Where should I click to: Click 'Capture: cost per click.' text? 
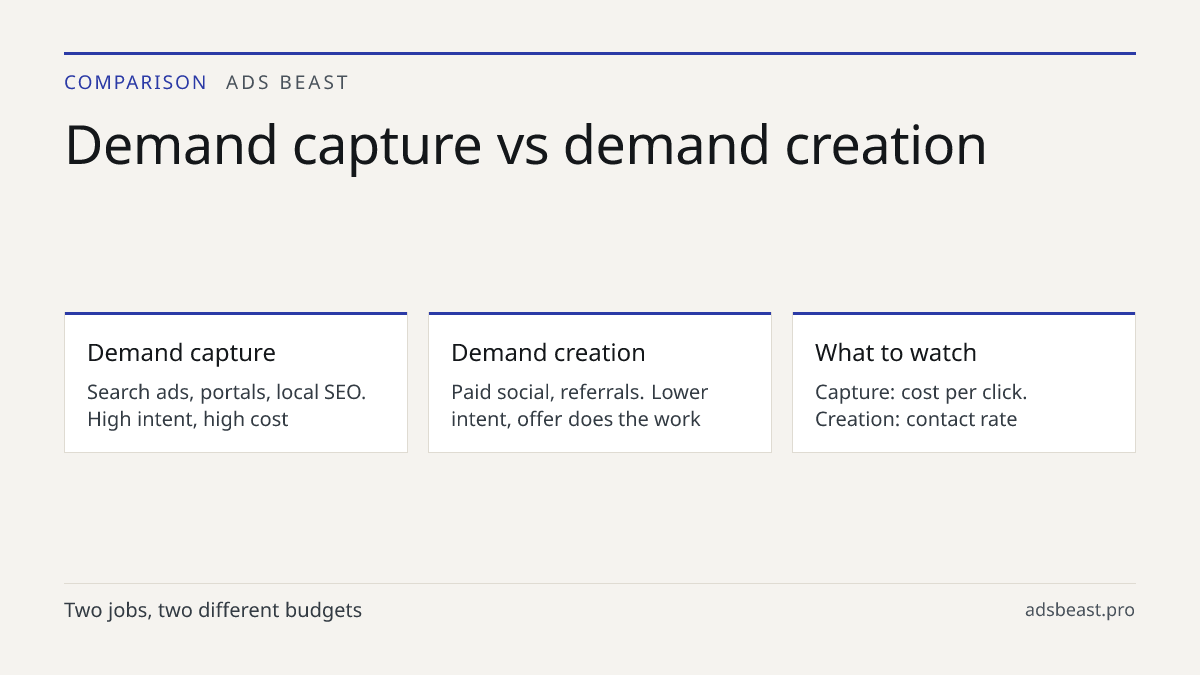click(x=921, y=392)
